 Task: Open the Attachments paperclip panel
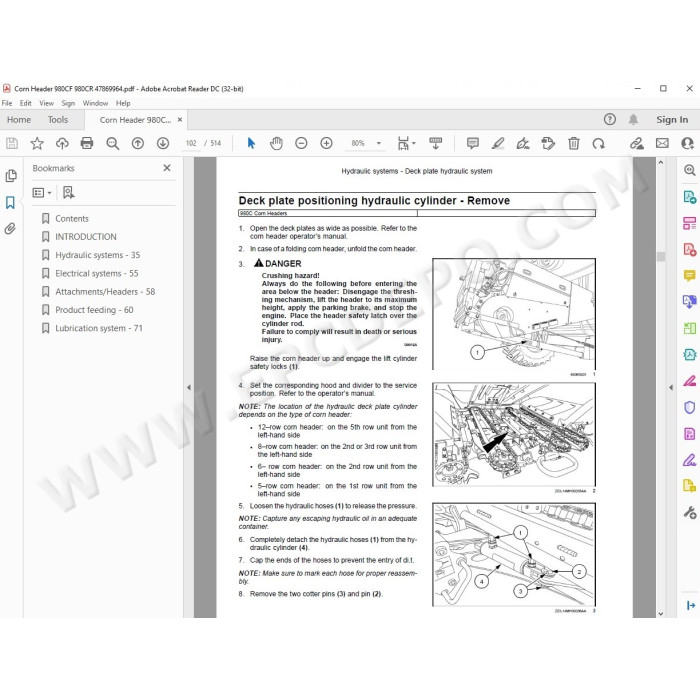[10, 229]
